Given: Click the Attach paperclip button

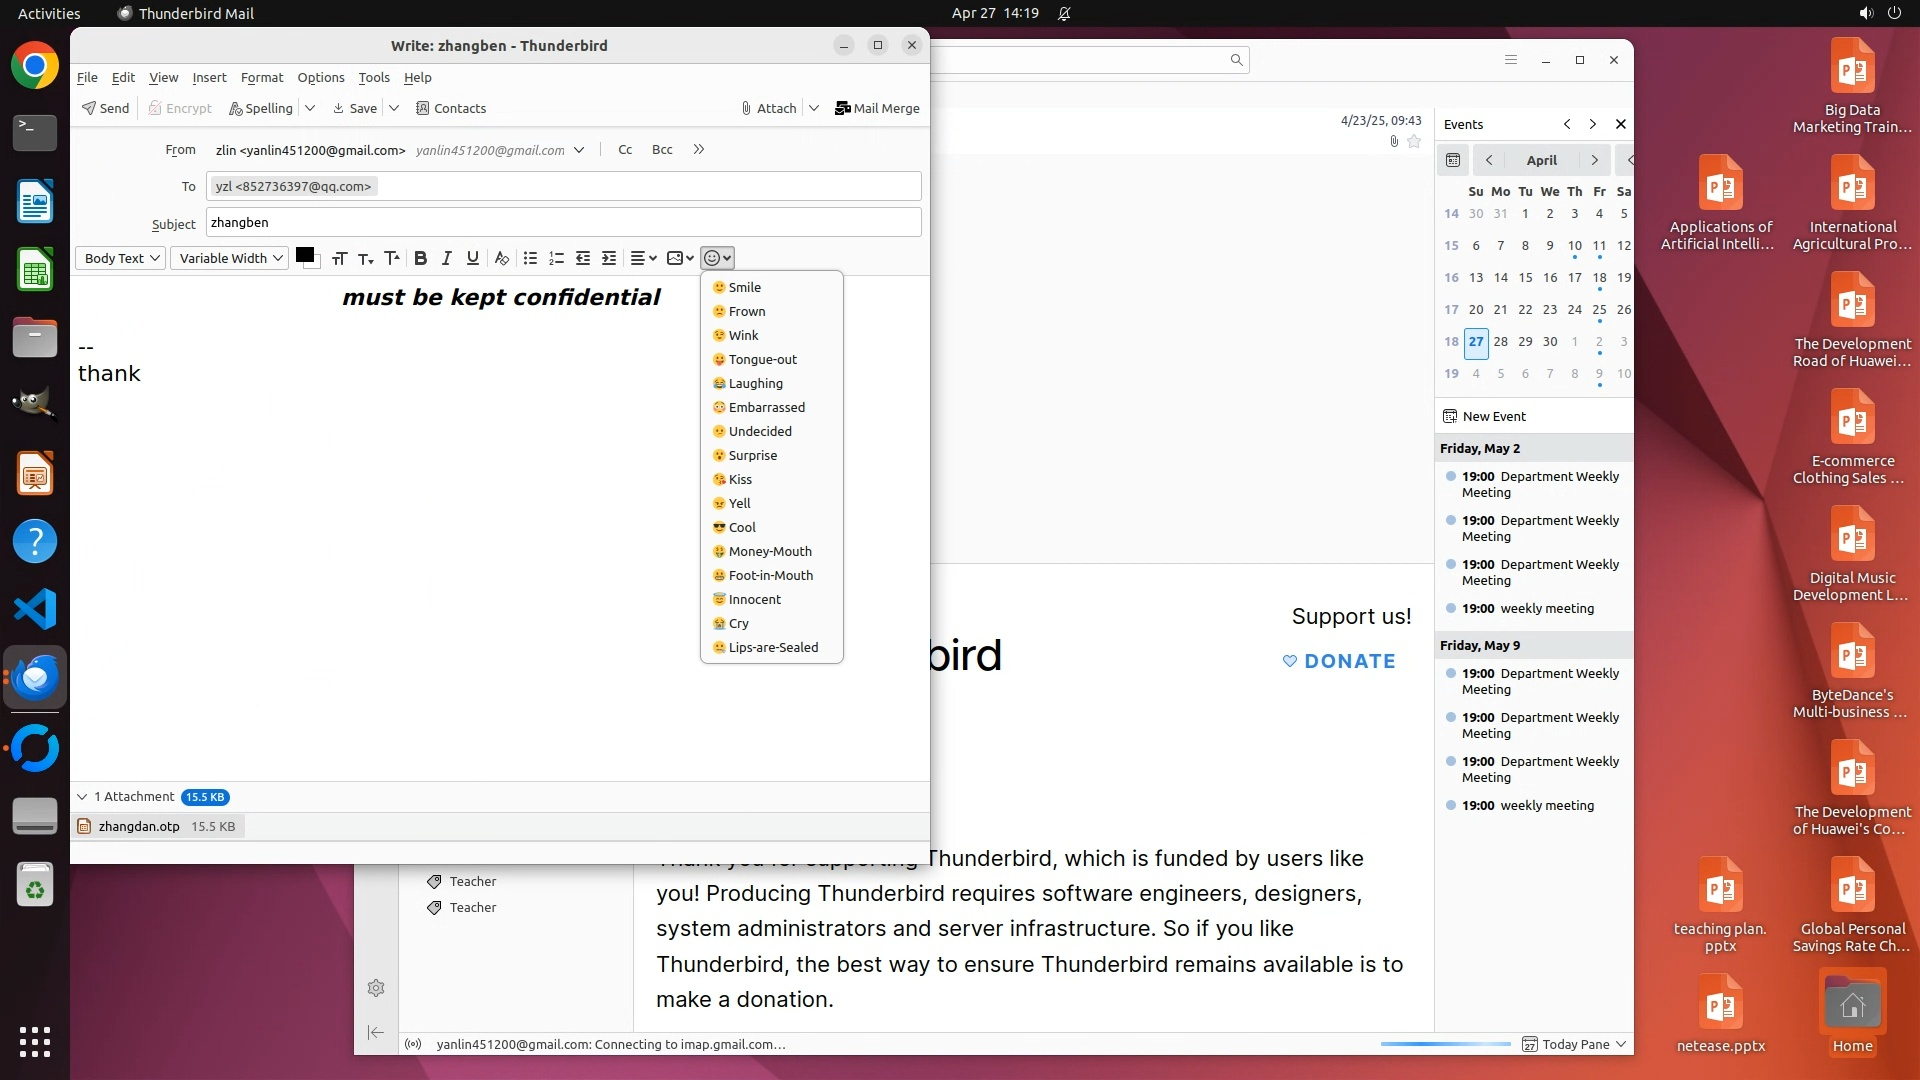Looking at the screenshot, I should (769, 108).
